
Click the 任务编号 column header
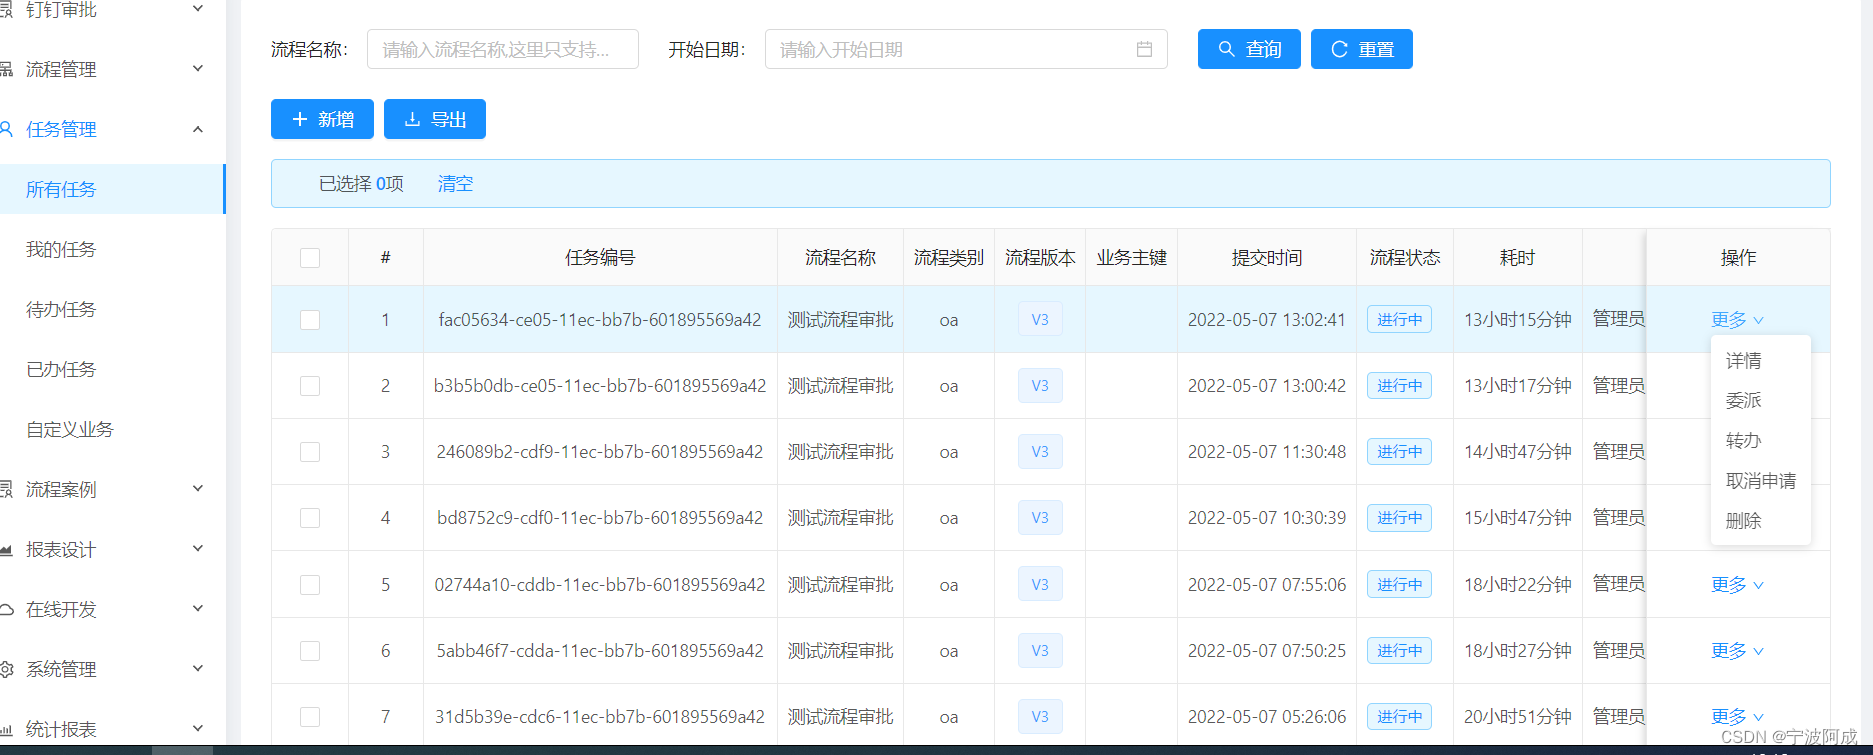coord(600,258)
